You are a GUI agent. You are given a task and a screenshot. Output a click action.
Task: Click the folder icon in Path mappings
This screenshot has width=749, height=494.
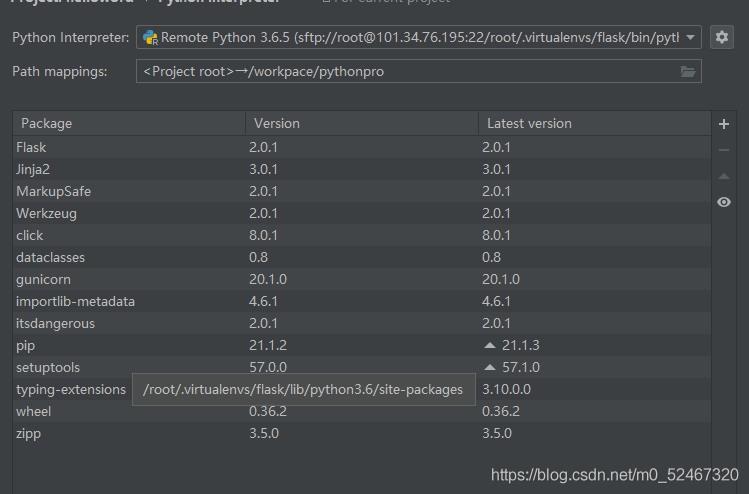pyautogui.click(x=688, y=72)
